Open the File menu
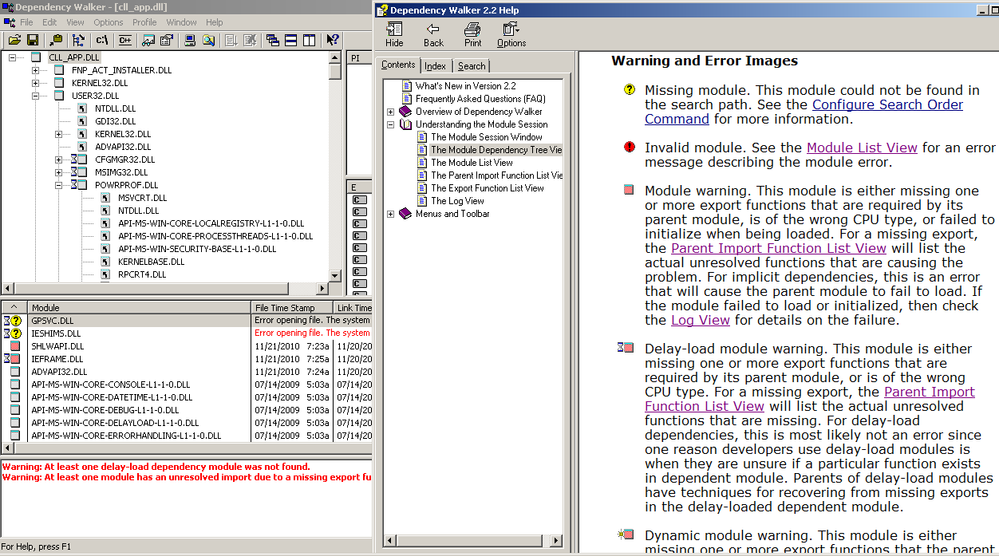This screenshot has height=556, width=999. (x=26, y=22)
